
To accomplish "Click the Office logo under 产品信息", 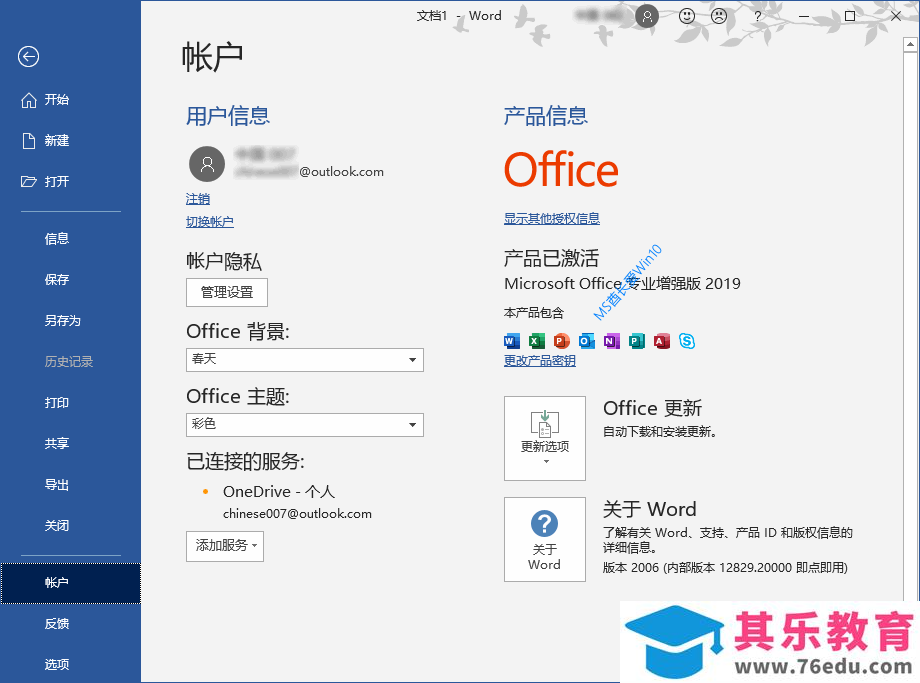I will point(561,170).
